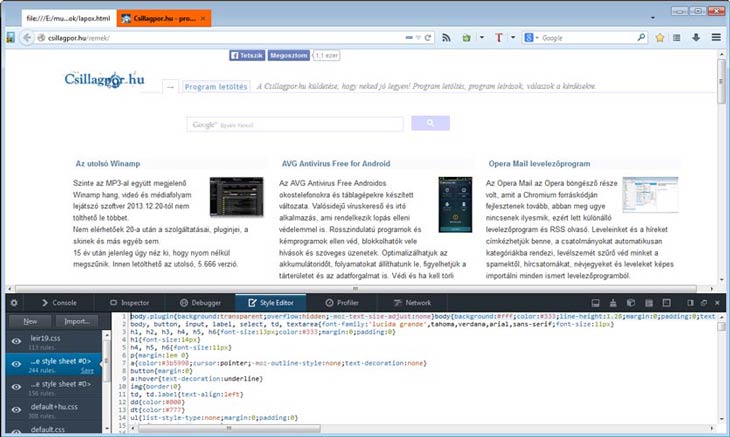
Task: Click the page horizontal scrollbar
Action: [356, 289]
